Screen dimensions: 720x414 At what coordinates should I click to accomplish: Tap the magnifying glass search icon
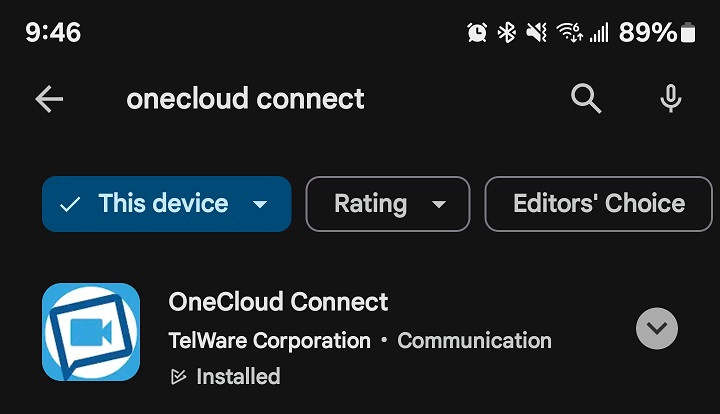coord(586,98)
